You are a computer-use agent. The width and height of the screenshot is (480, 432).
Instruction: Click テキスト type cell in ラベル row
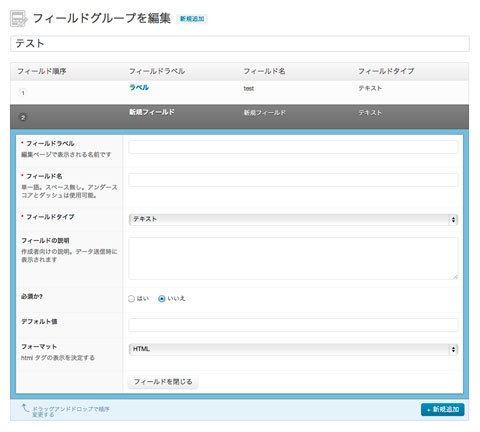(370, 88)
